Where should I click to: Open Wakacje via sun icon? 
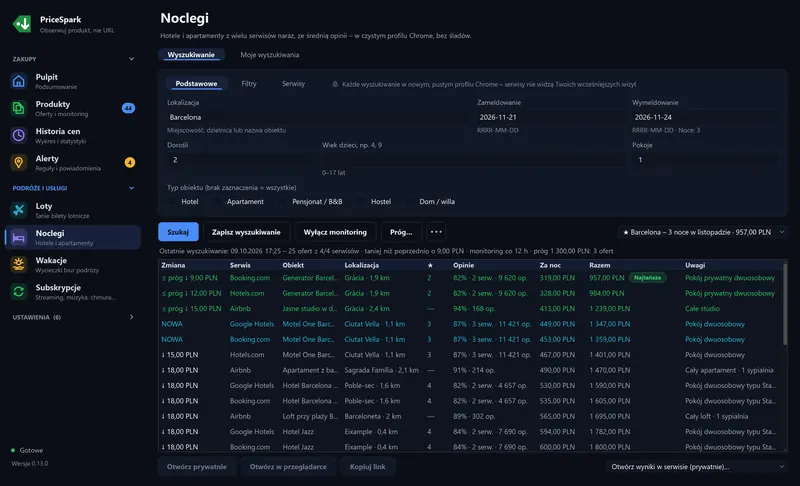click(18, 264)
